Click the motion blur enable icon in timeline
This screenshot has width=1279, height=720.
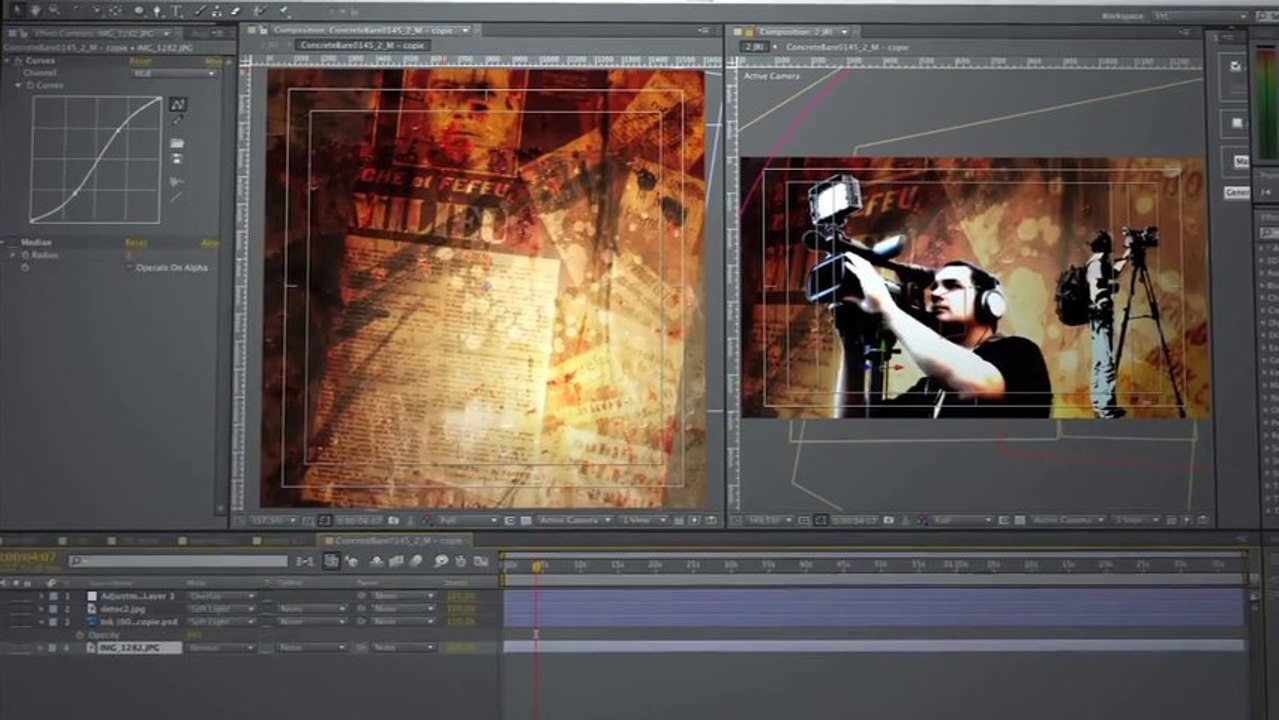pyautogui.click(x=414, y=562)
